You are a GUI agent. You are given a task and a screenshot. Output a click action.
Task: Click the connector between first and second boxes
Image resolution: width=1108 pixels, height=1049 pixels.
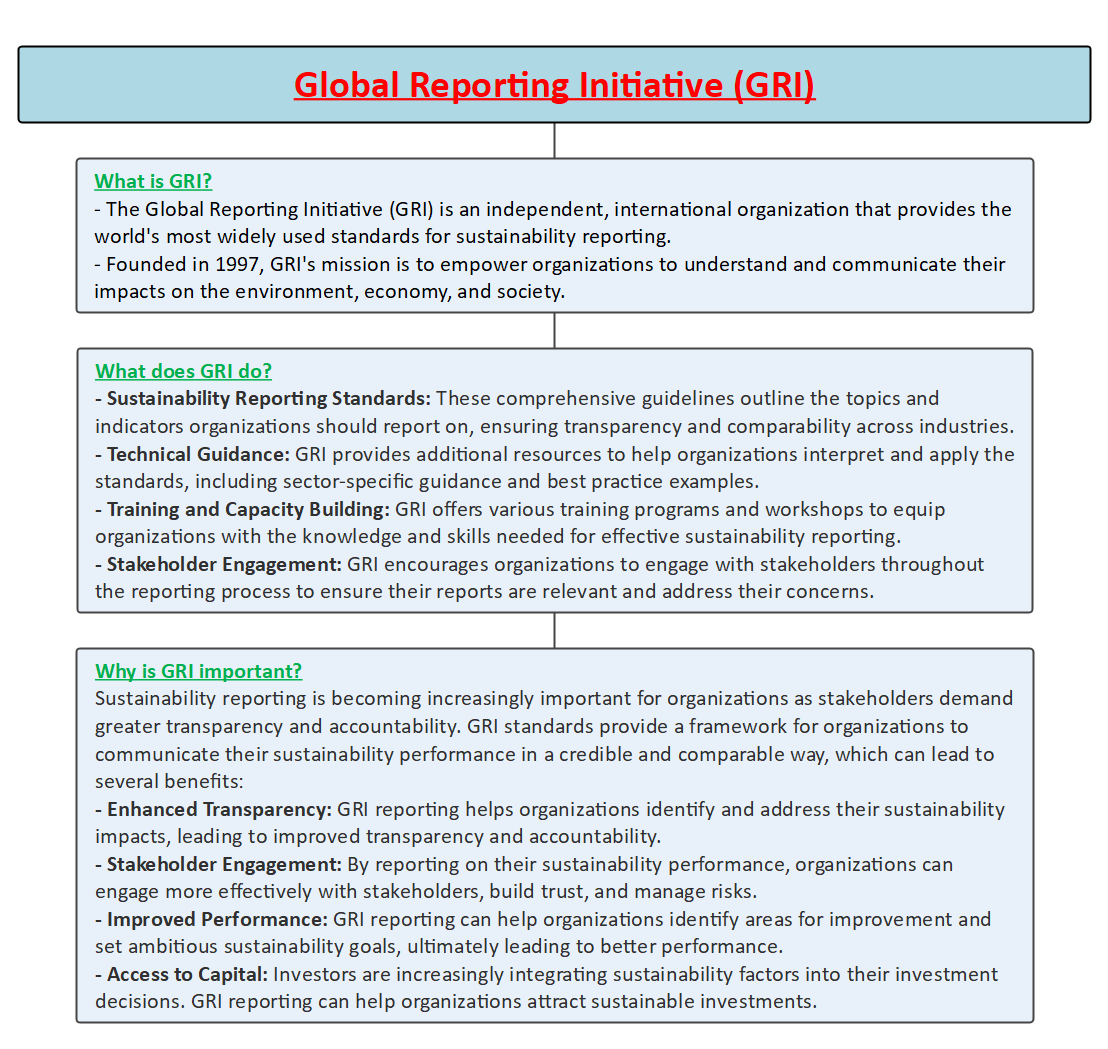point(554,328)
